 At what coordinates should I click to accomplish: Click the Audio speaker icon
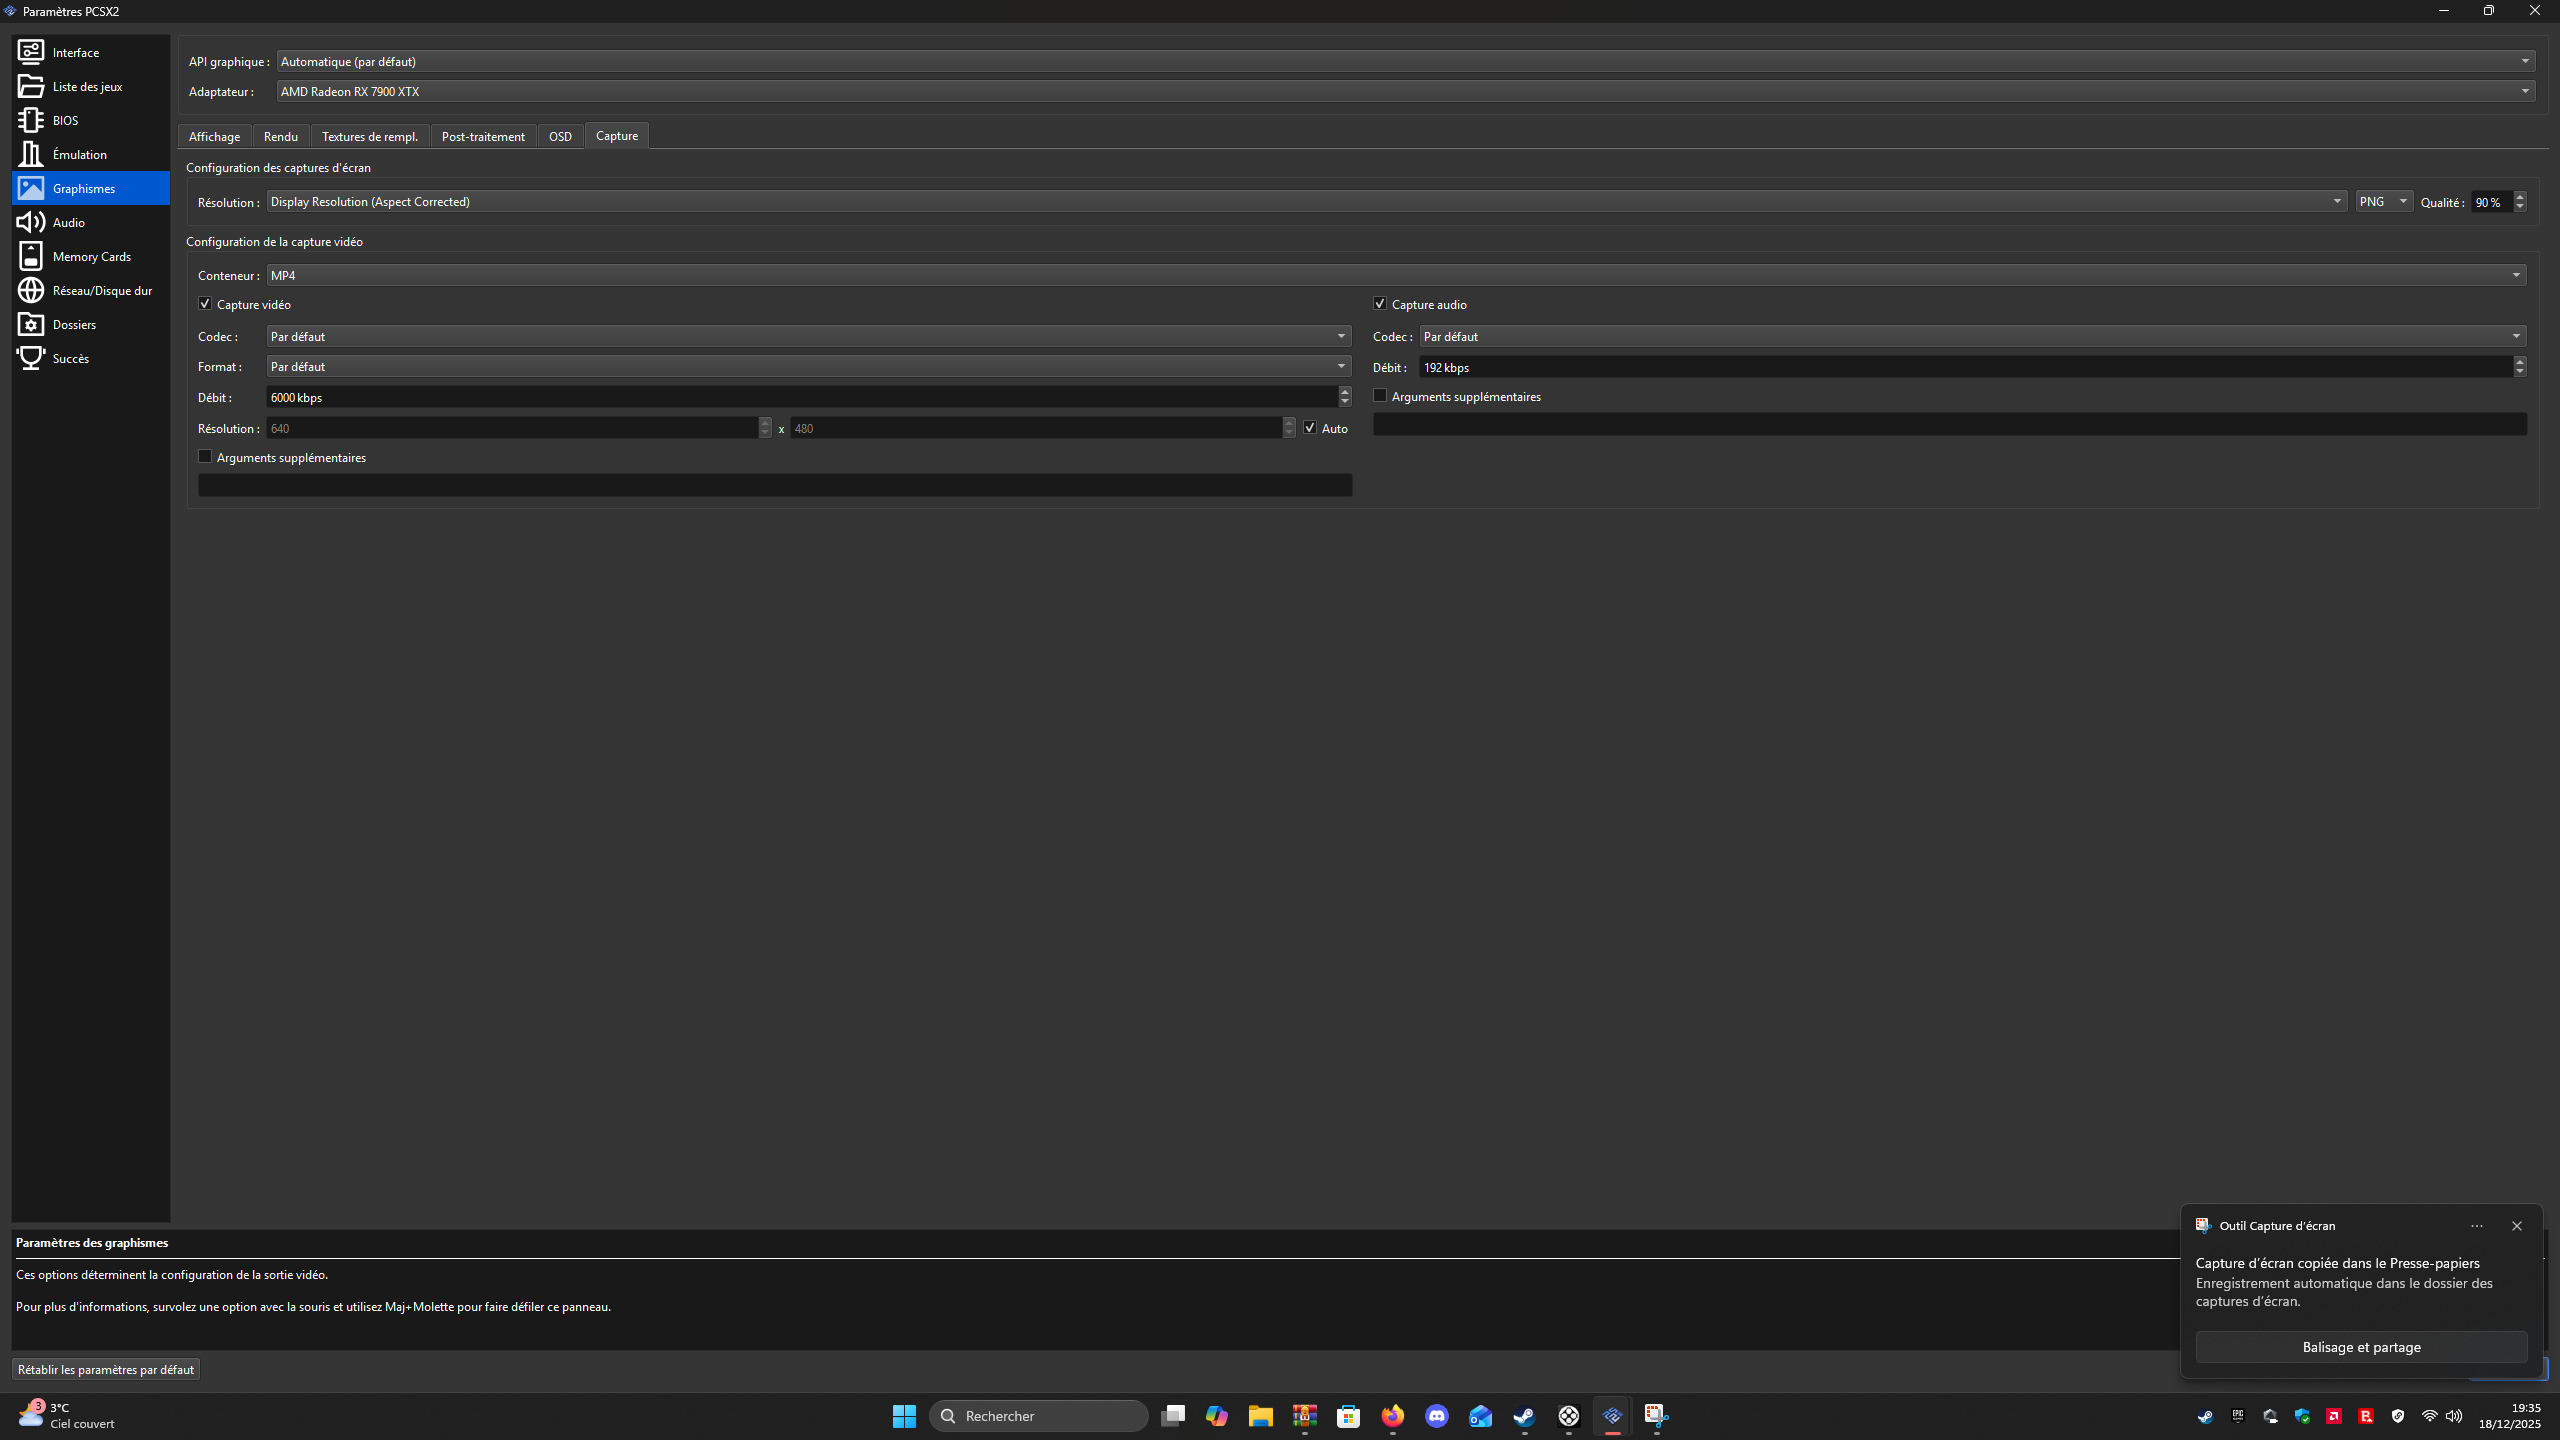click(31, 222)
